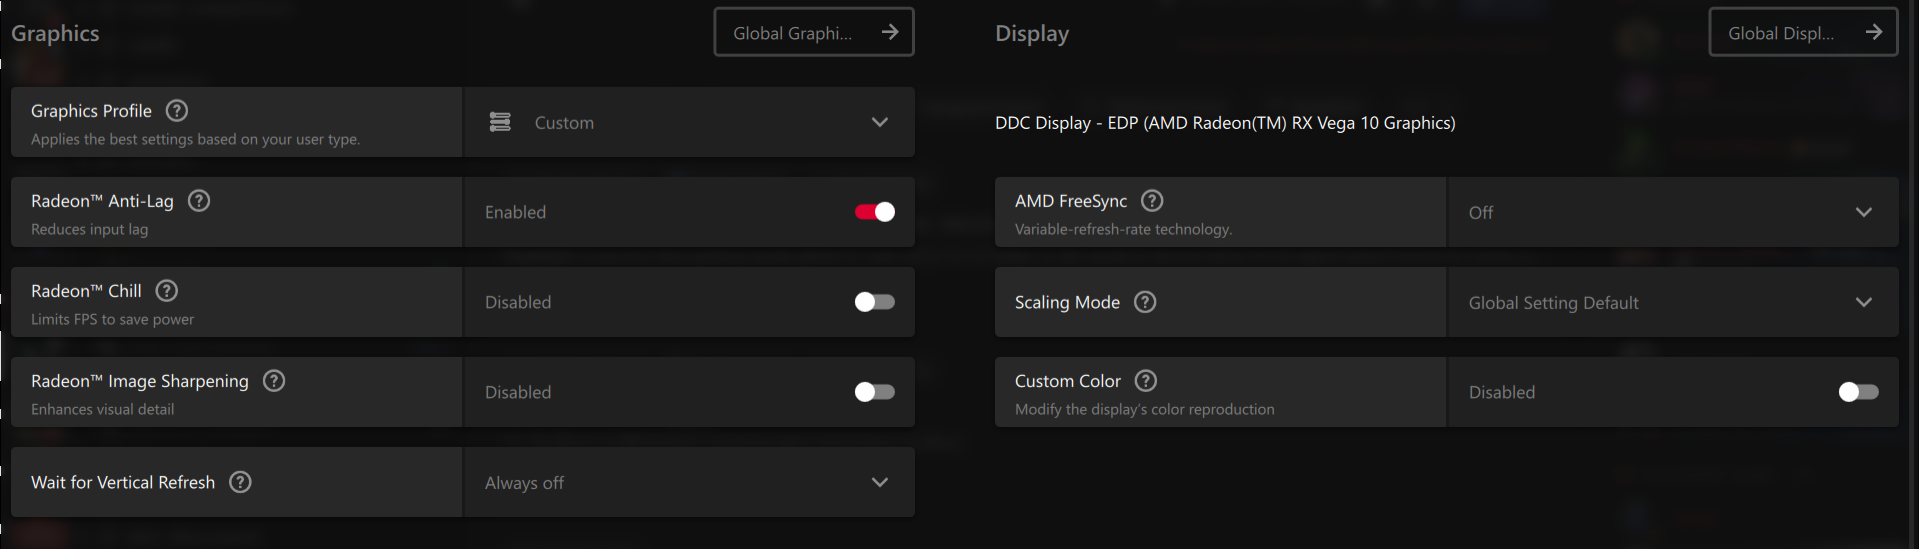Viewport: 1919px width, 549px height.
Task: Turn on Radeon Image Sharpening
Action: coord(875,392)
